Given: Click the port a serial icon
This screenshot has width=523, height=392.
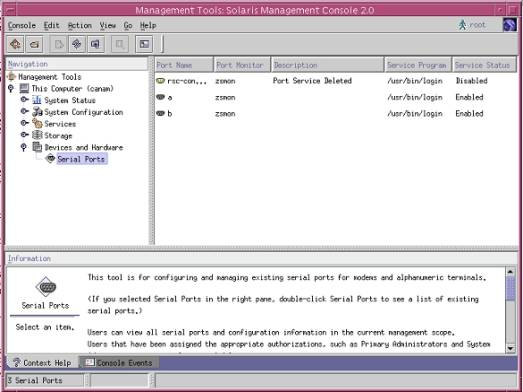Looking at the screenshot, I should coord(161,97).
